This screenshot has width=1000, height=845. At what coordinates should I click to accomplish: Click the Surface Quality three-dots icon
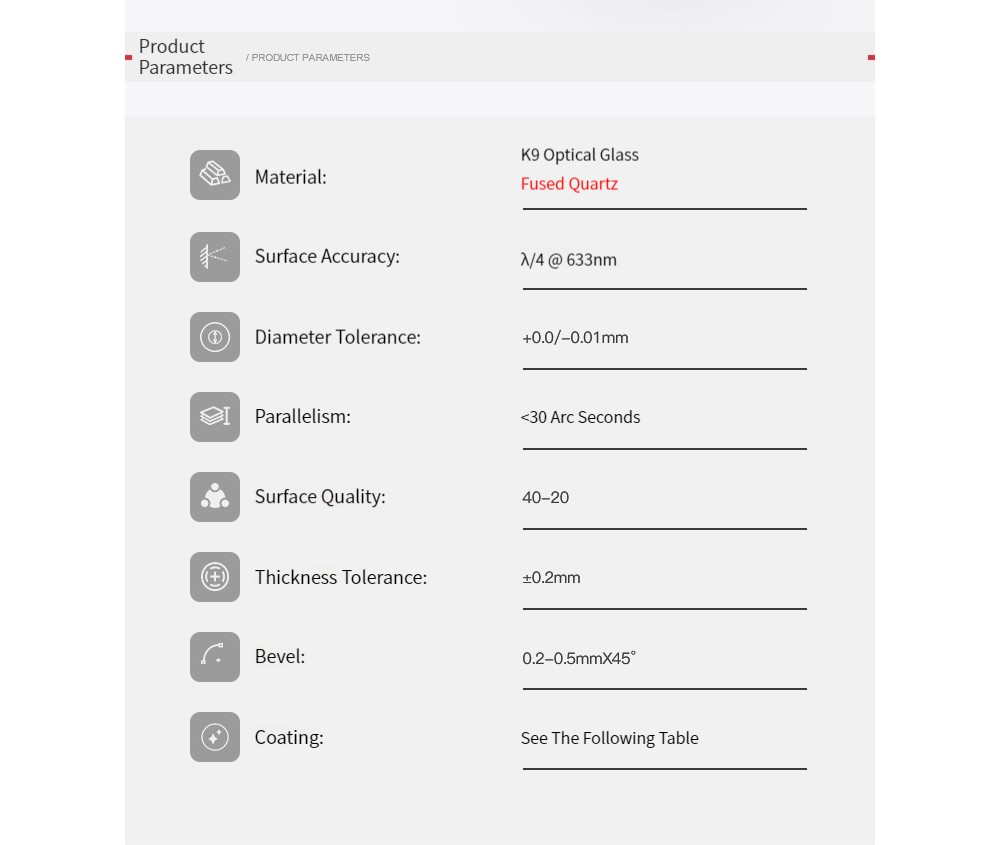[x=215, y=497]
